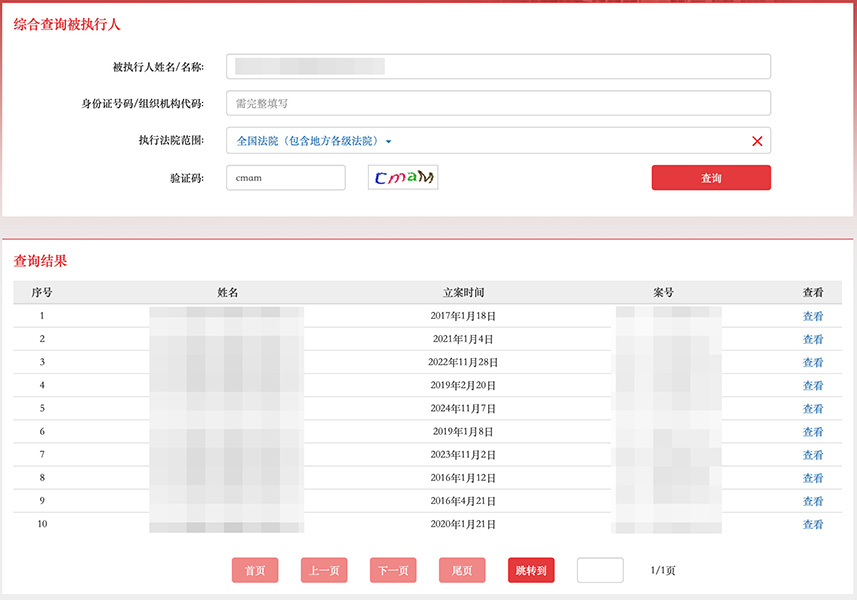Focus the 被执行人姓名/名称 input field

498,66
